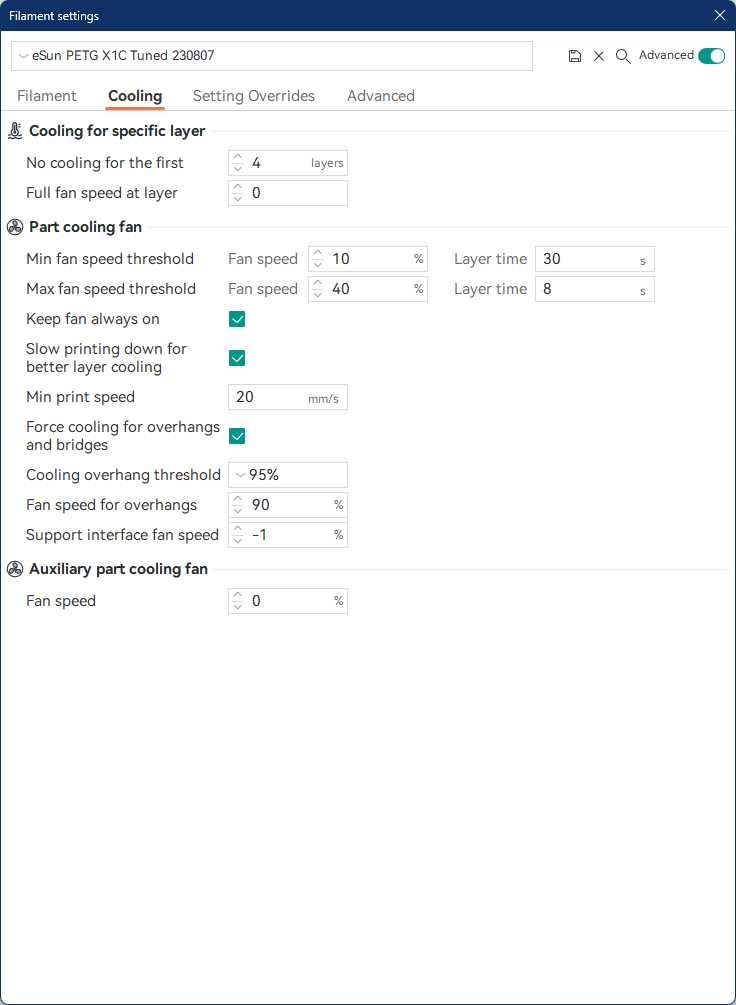This screenshot has width=736, height=1005.
Task: Click the Min print speed field
Action: (x=288, y=397)
